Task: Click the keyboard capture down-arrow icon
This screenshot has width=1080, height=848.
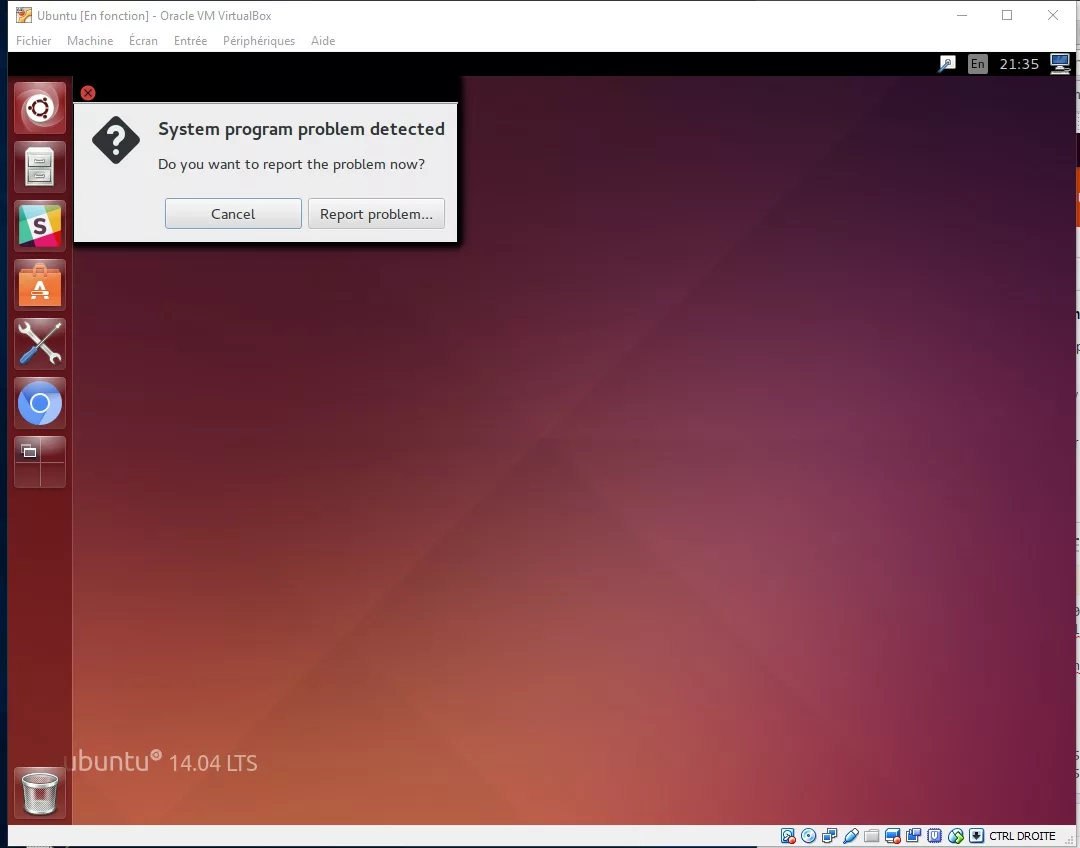Action: (976, 836)
